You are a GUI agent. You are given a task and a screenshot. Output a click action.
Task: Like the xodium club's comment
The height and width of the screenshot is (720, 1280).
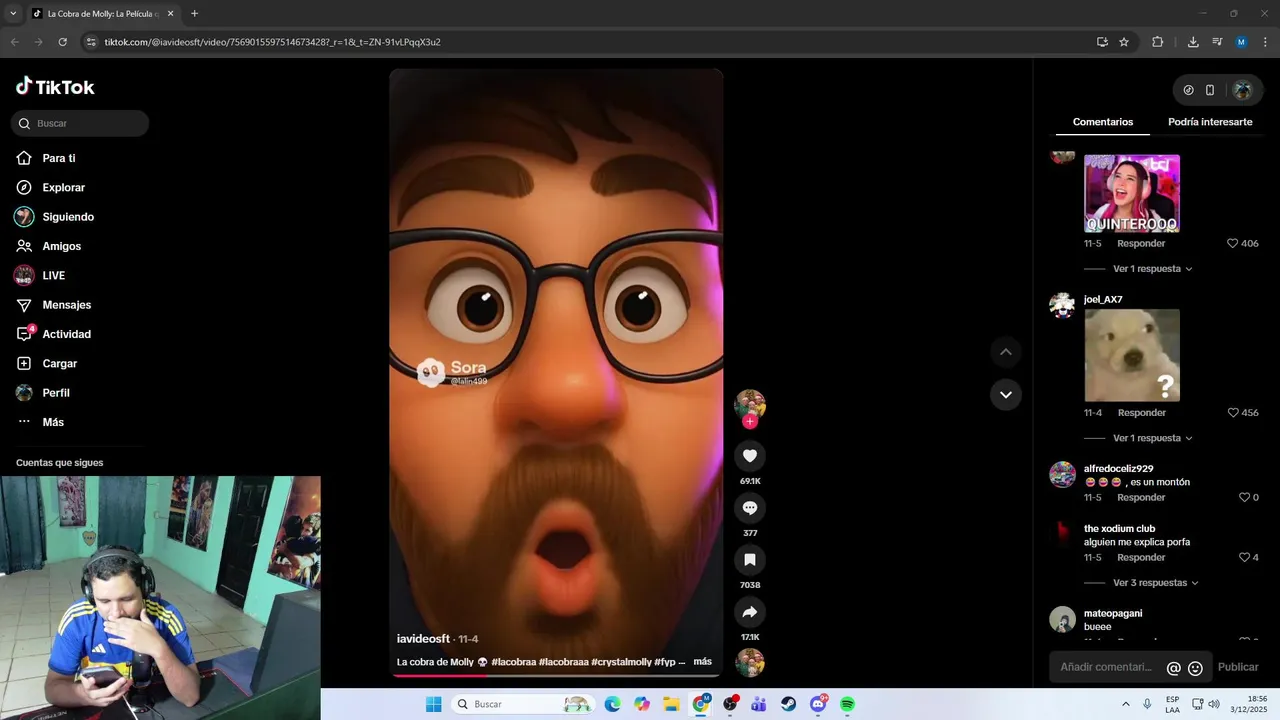(1244, 557)
